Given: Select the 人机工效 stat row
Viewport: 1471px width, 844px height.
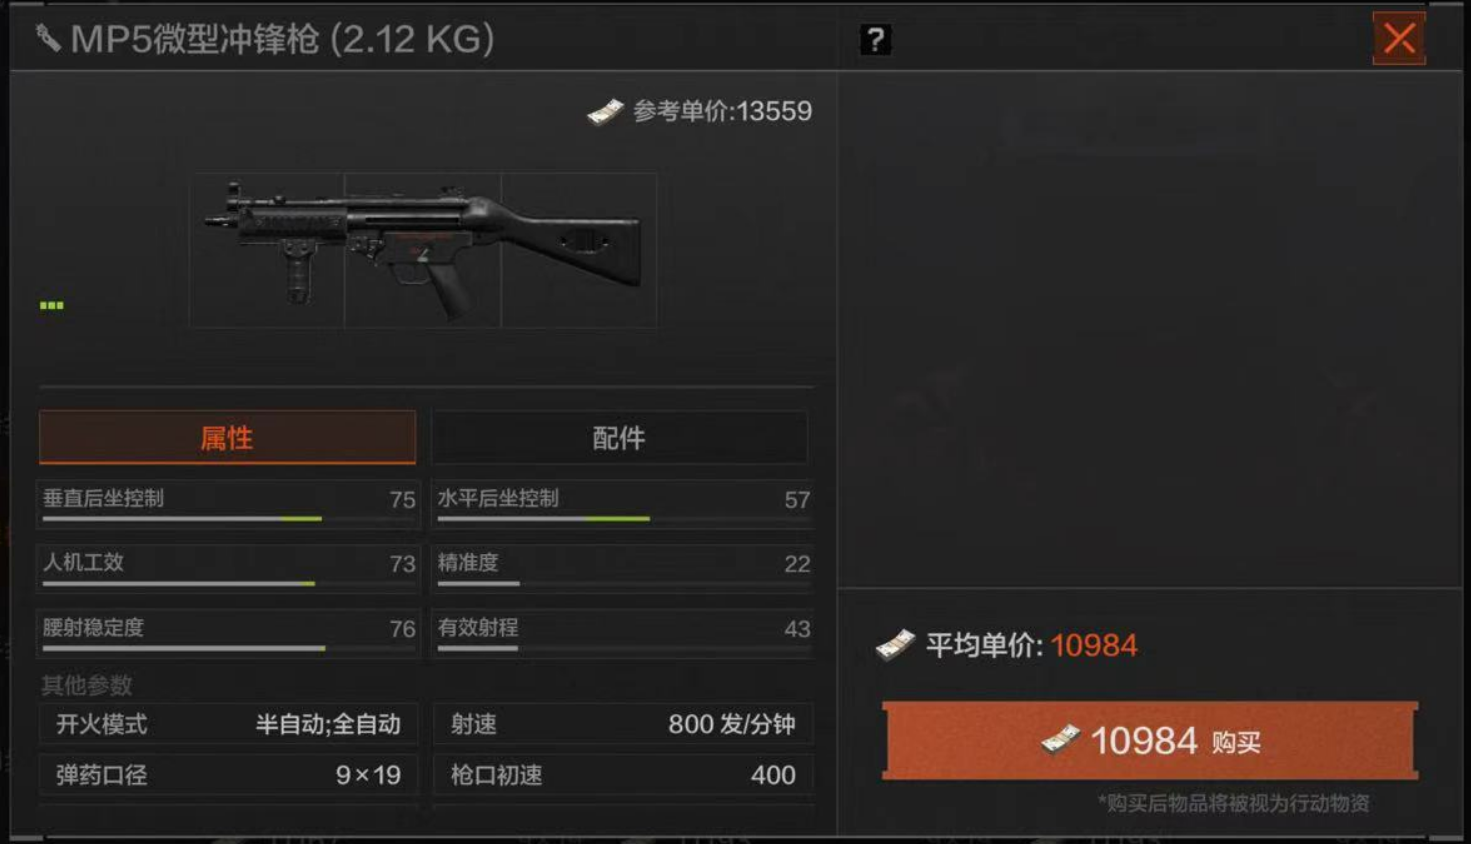Looking at the screenshot, I should click(227, 568).
